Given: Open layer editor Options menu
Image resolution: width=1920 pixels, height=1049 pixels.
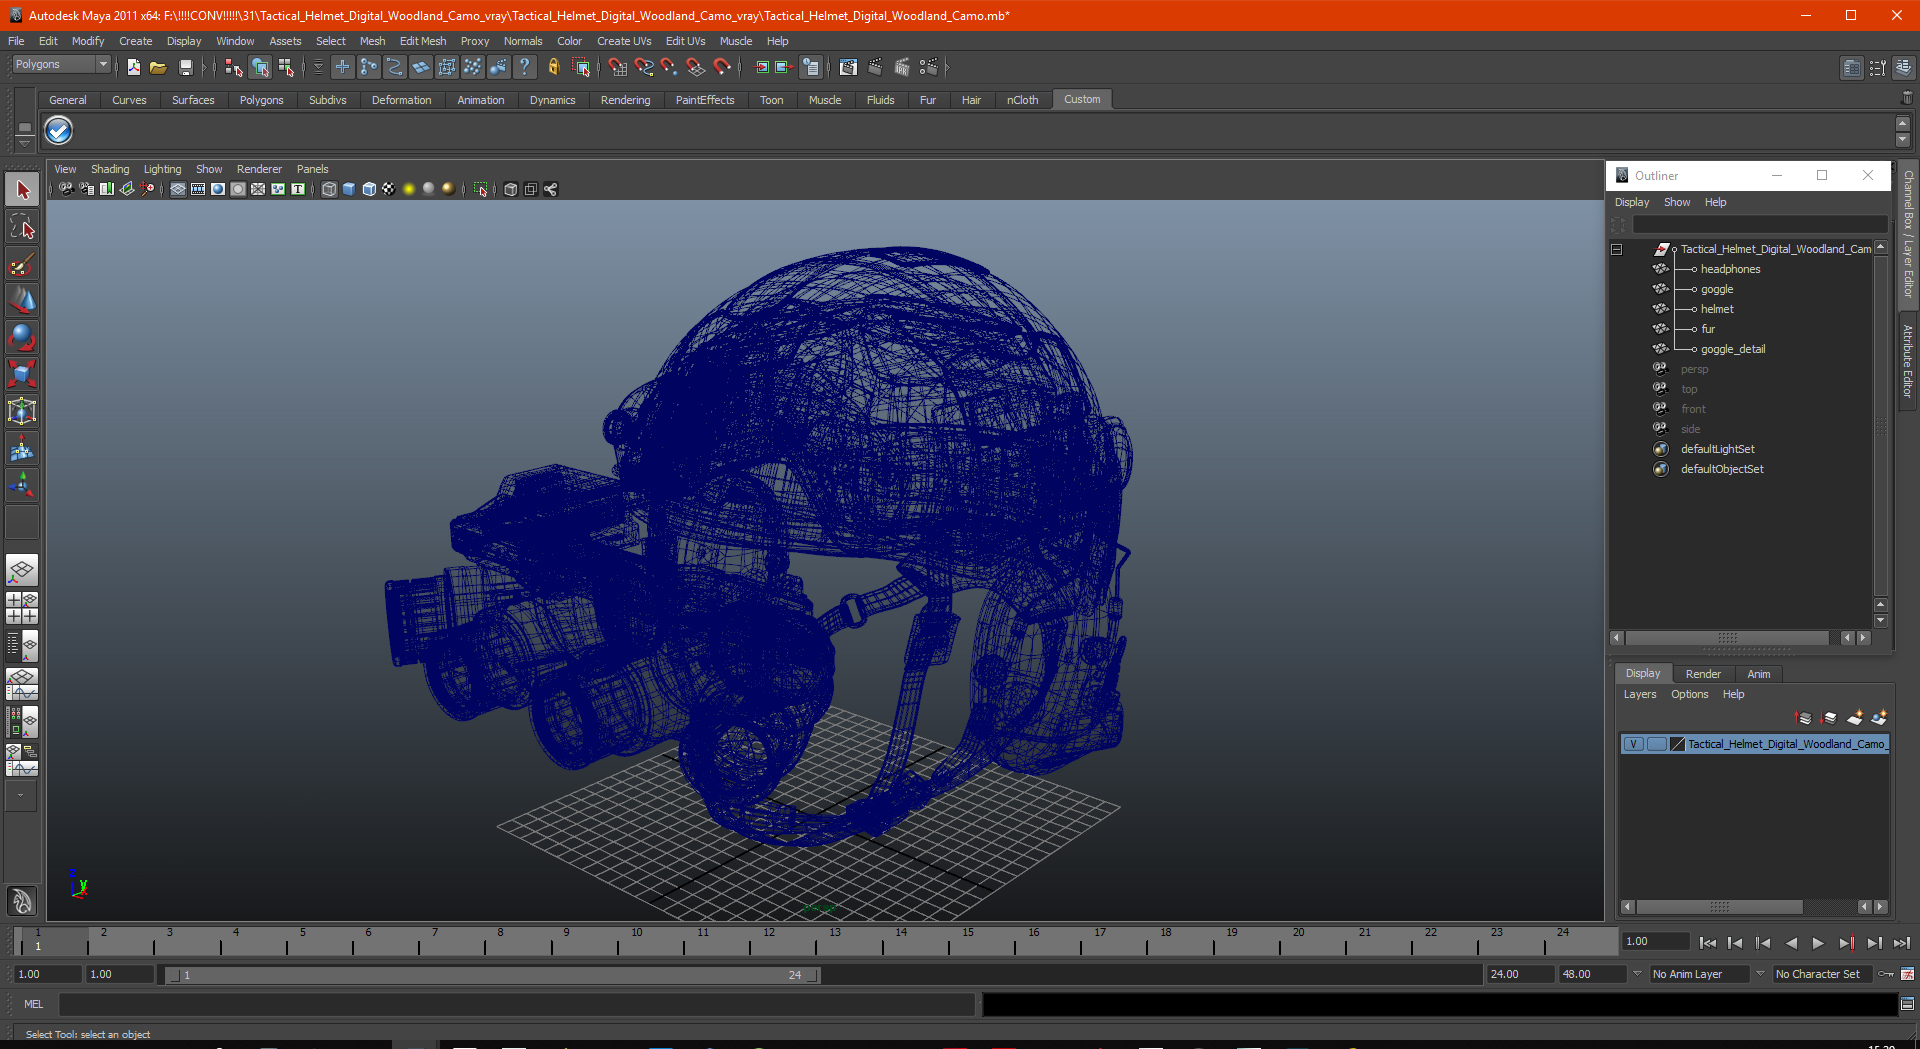Looking at the screenshot, I should pyautogui.click(x=1689, y=694).
